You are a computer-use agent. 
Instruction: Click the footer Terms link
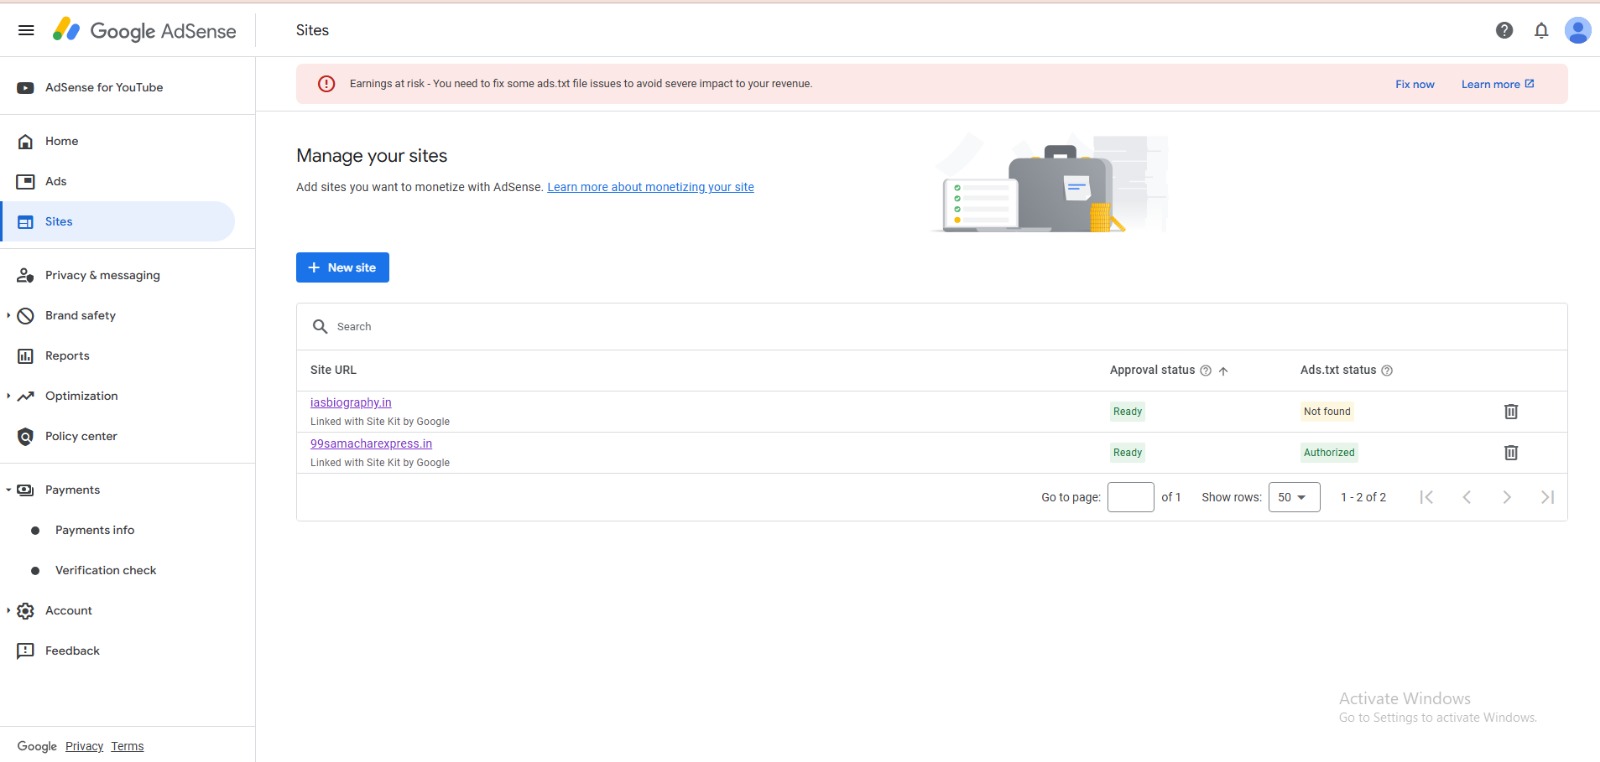[x=127, y=746]
